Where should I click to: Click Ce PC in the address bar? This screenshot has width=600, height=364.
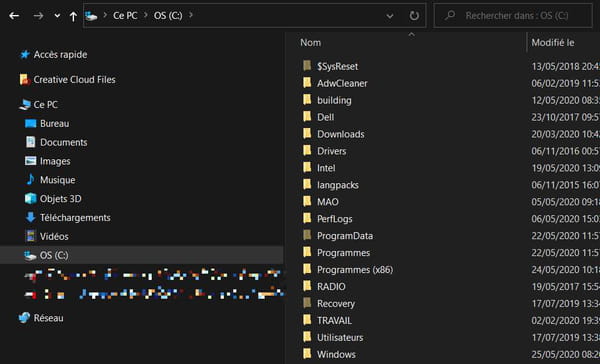point(125,16)
